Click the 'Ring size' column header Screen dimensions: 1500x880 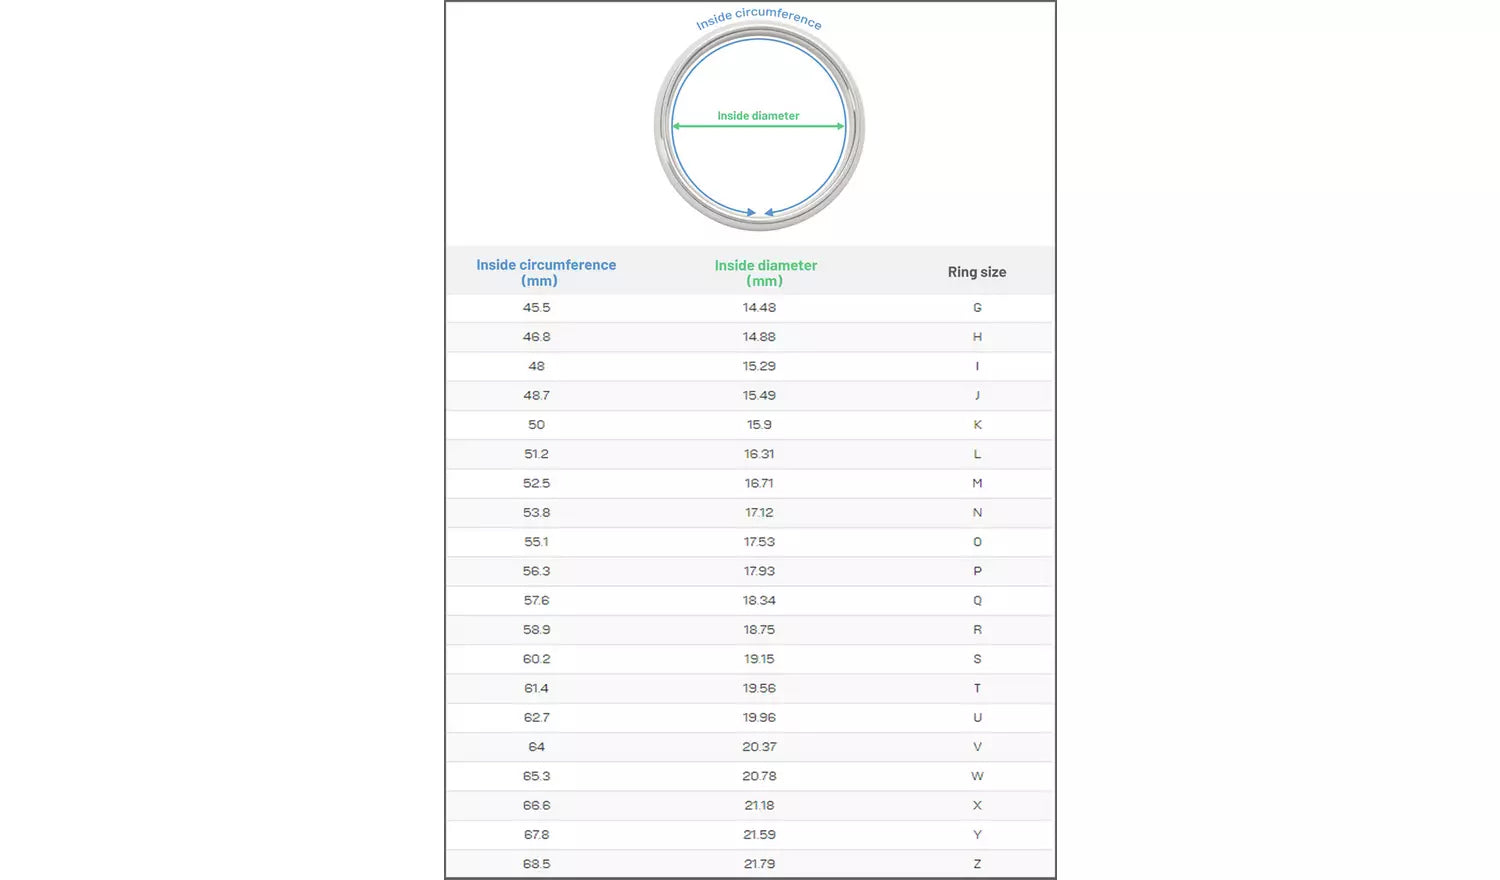pos(977,272)
